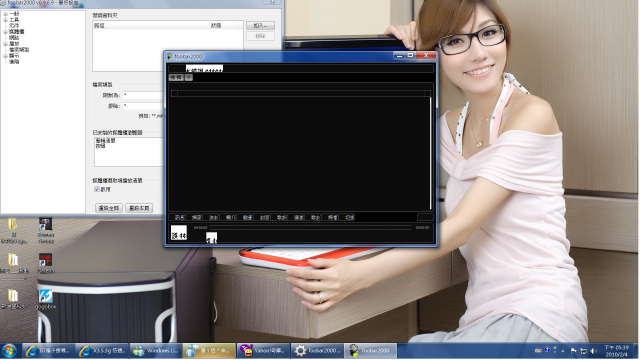The width and height of the screenshot is (640, 360).
Task: Click the greyed-out remove button below 加入...
Action: (260, 36)
